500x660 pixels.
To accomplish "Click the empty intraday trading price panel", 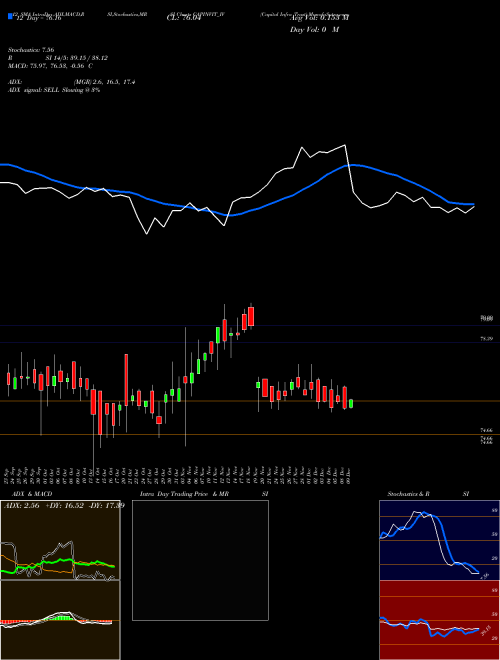I will click(200, 560).
